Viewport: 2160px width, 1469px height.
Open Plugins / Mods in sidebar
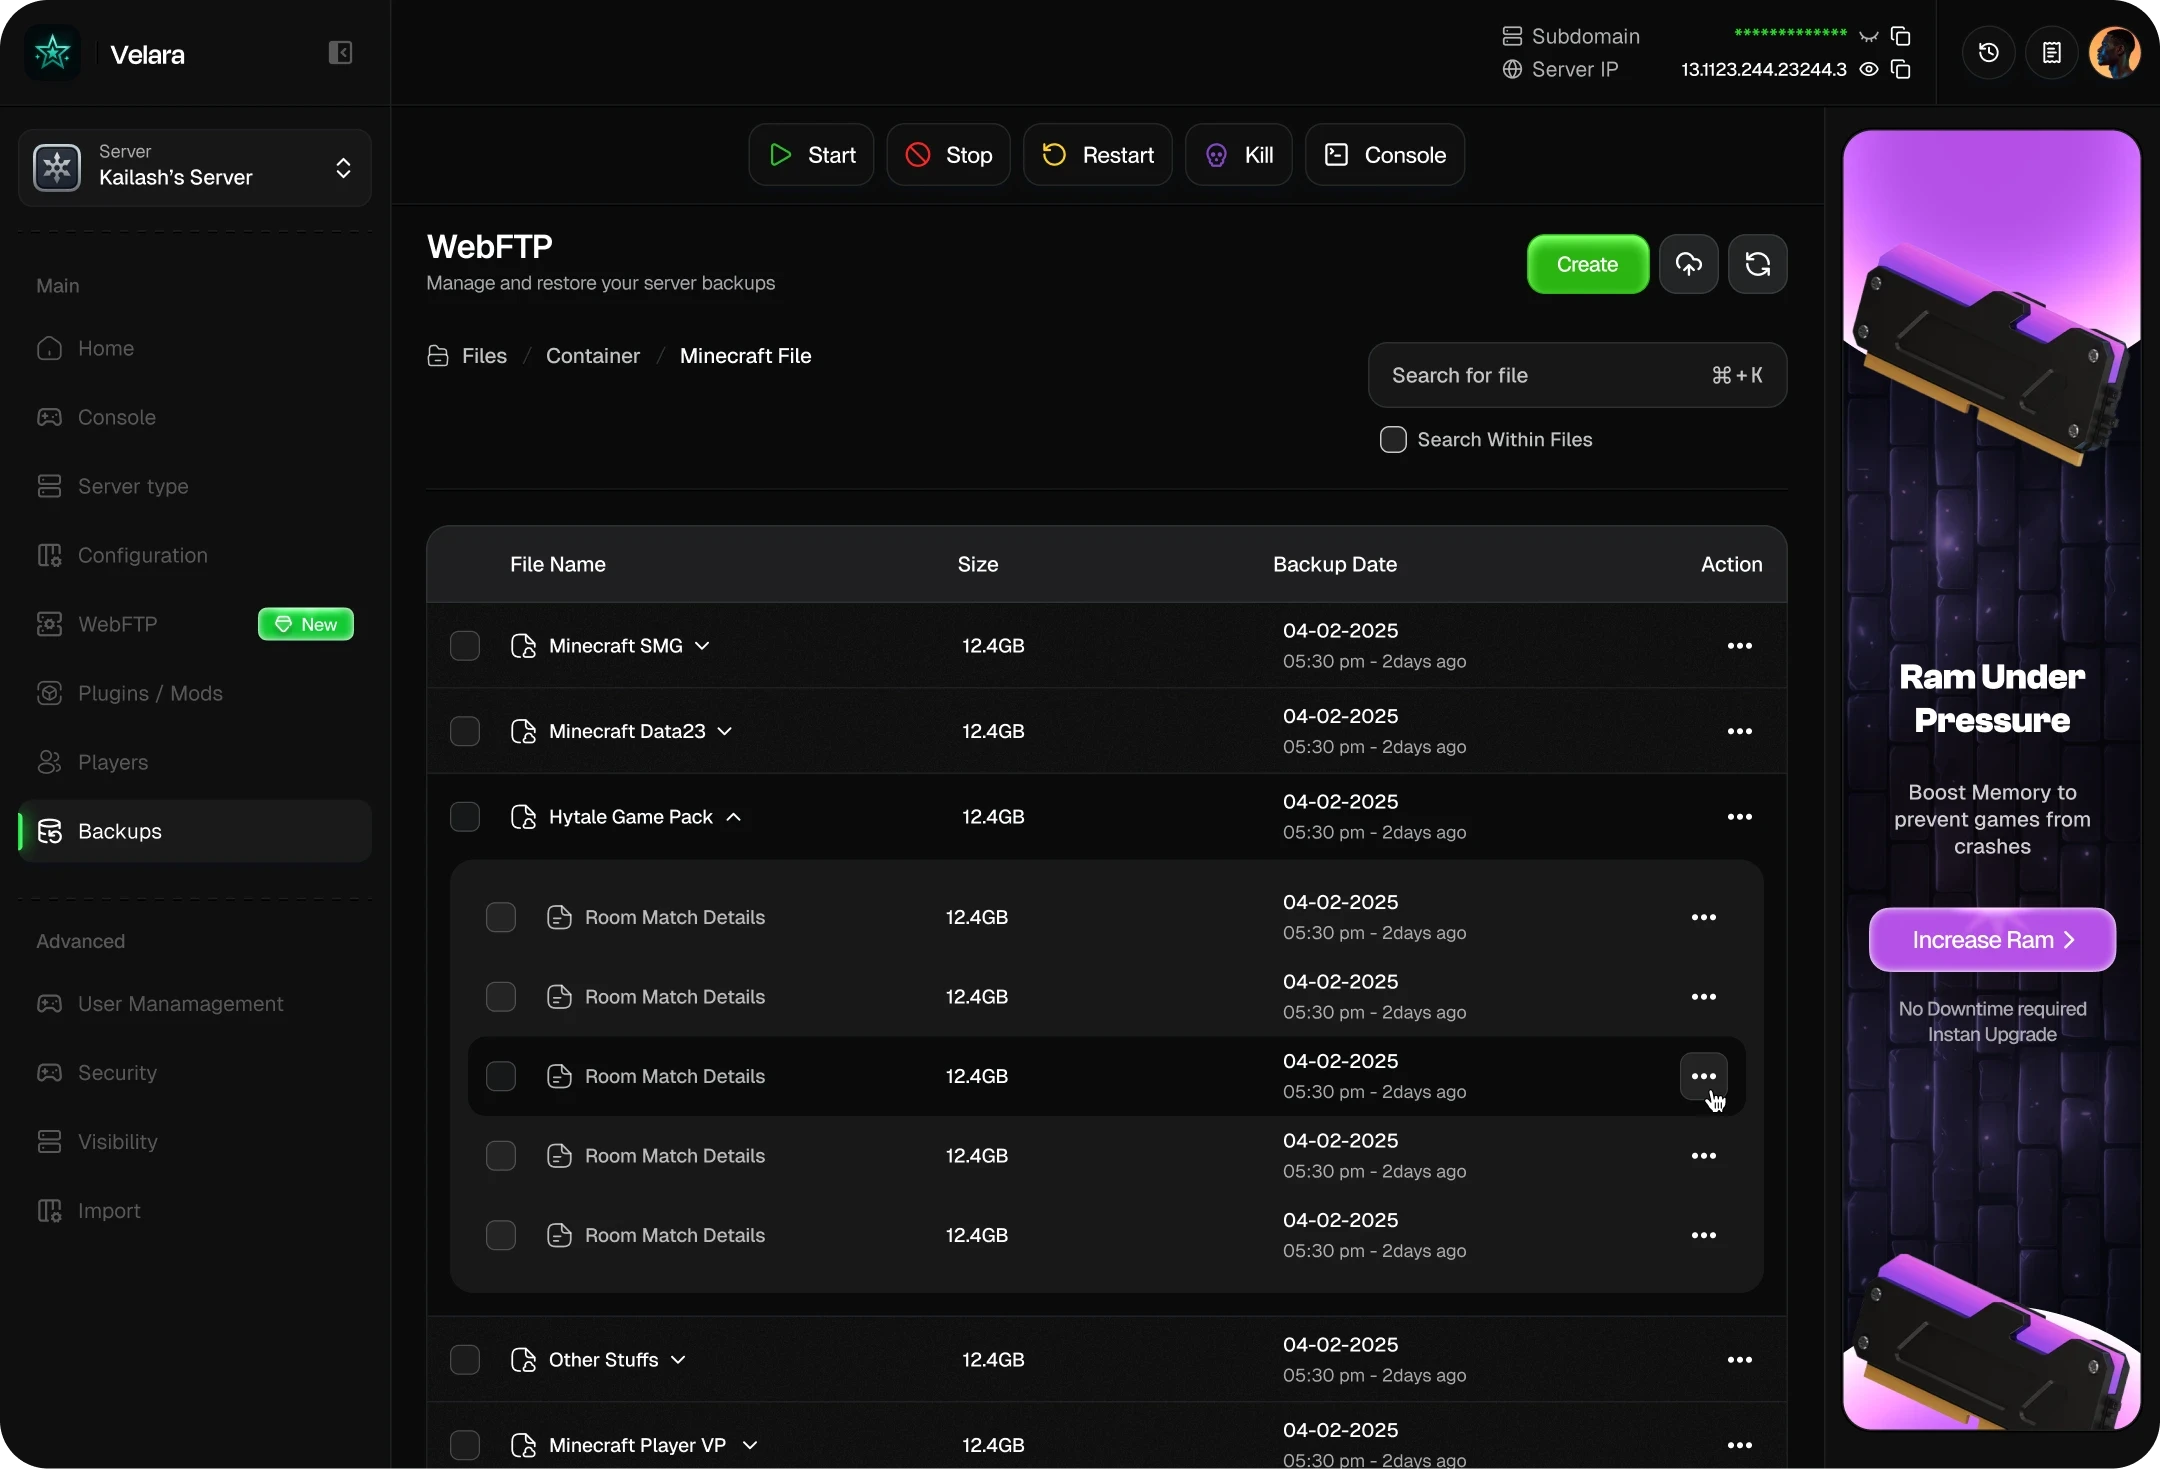coord(195,693)
